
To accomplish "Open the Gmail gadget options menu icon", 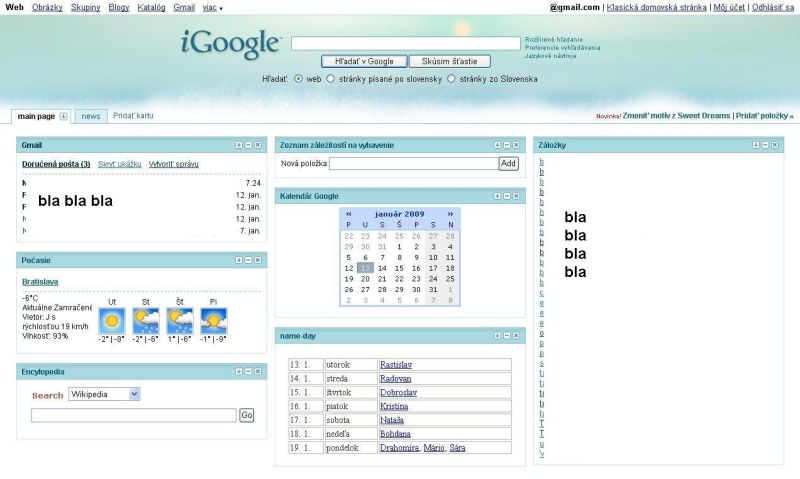I will pyautogui.click(x=238, y=145).
